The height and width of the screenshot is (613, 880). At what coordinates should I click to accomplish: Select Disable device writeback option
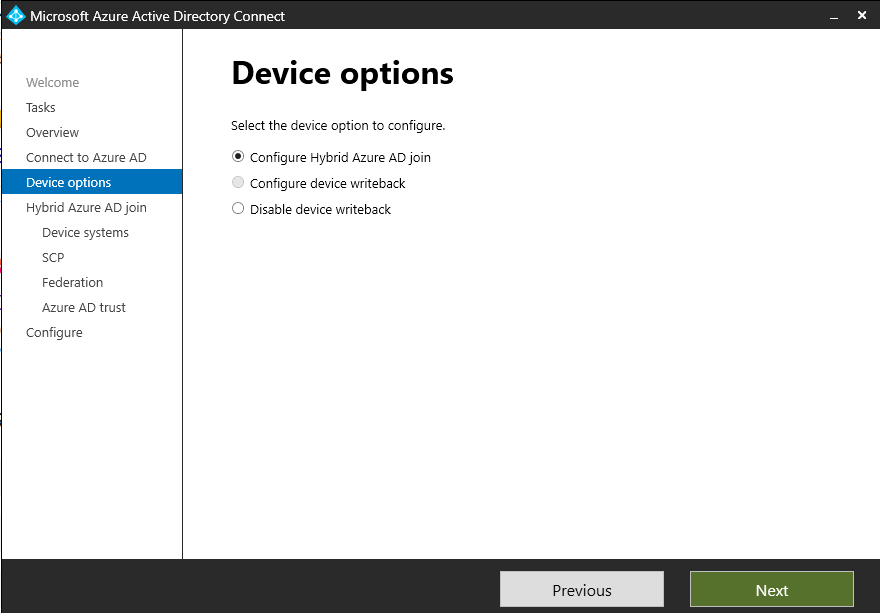(238, 209)
